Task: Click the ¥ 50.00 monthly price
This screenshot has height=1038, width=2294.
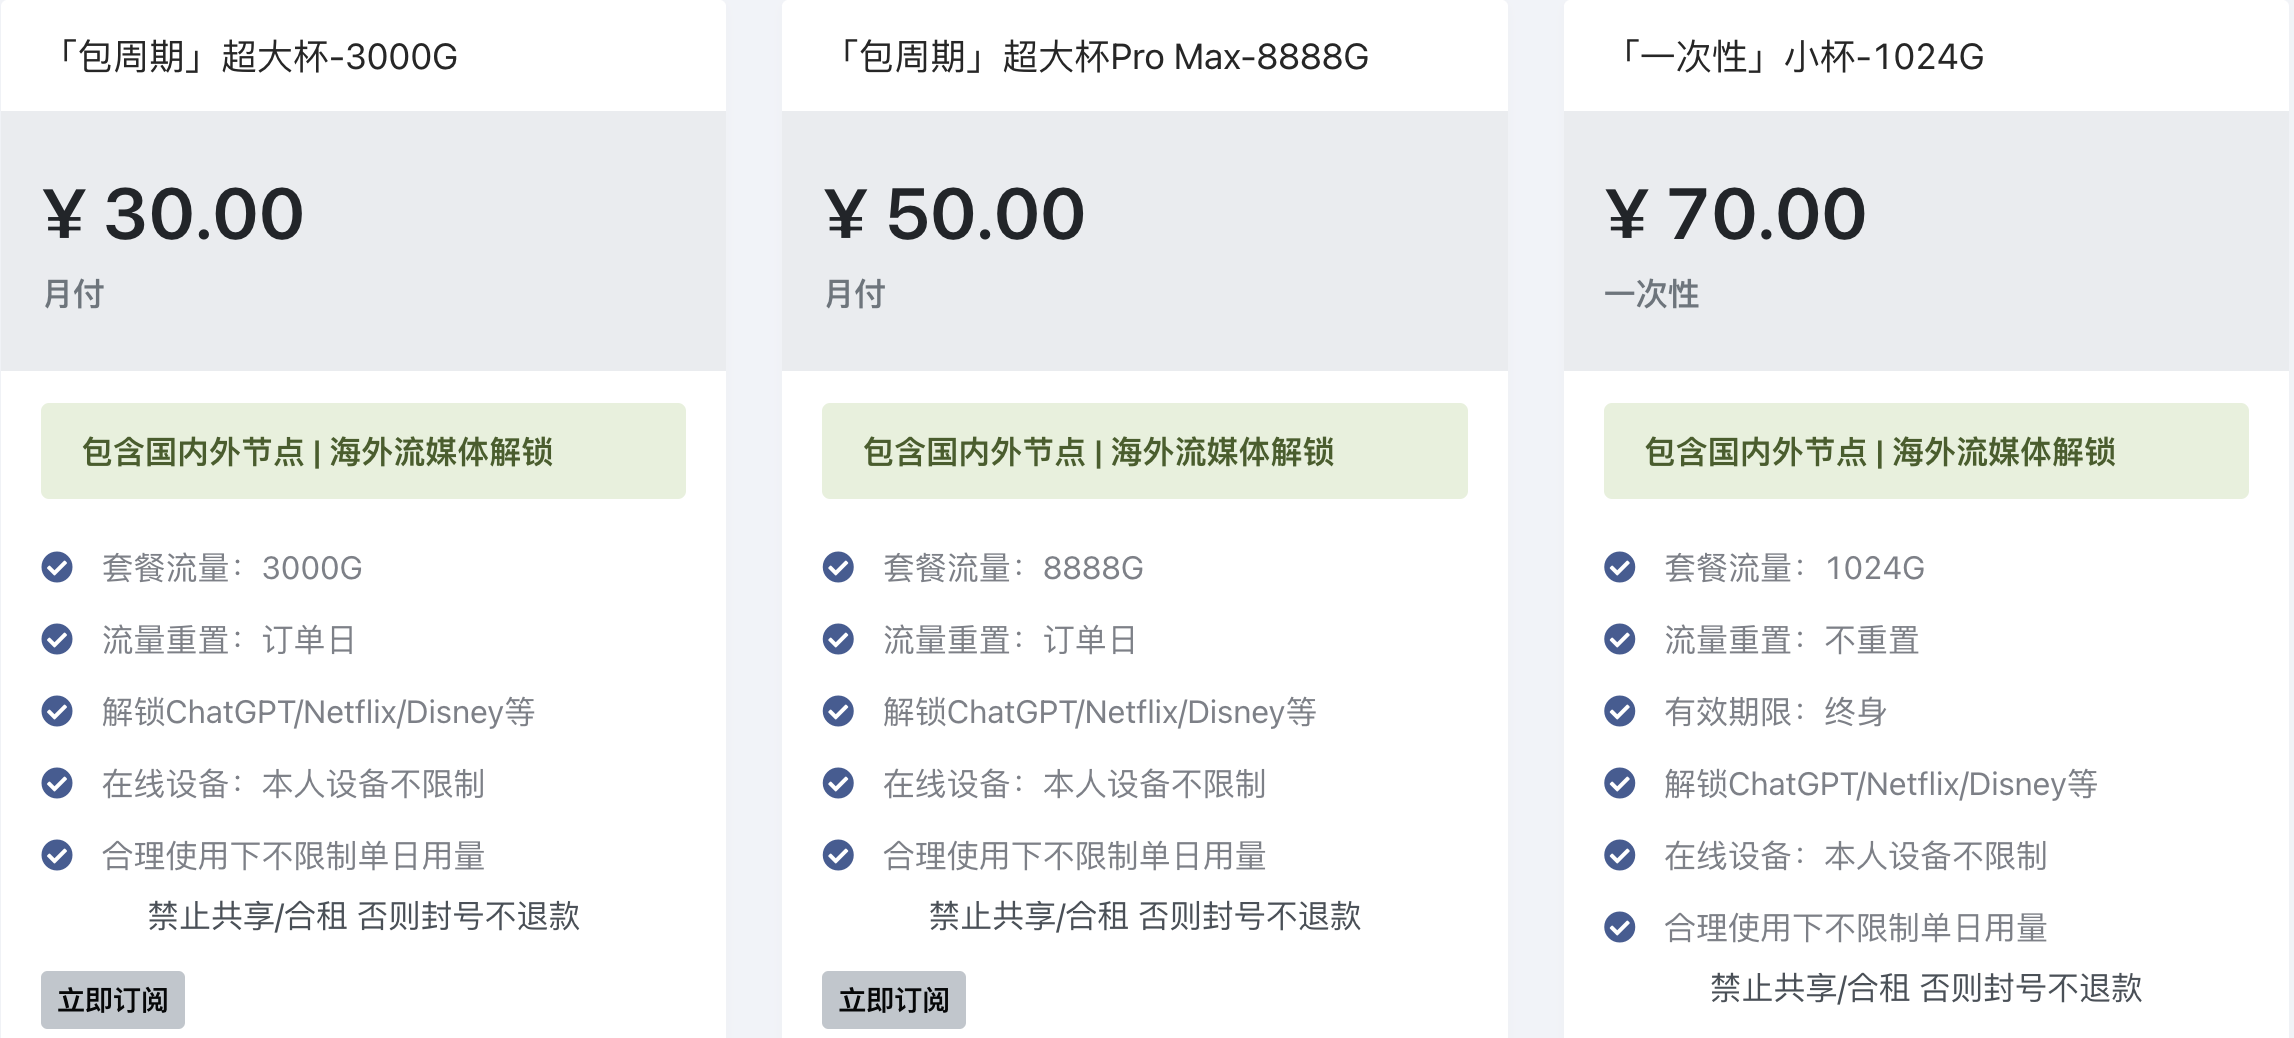Action: [x=955, y=214]
